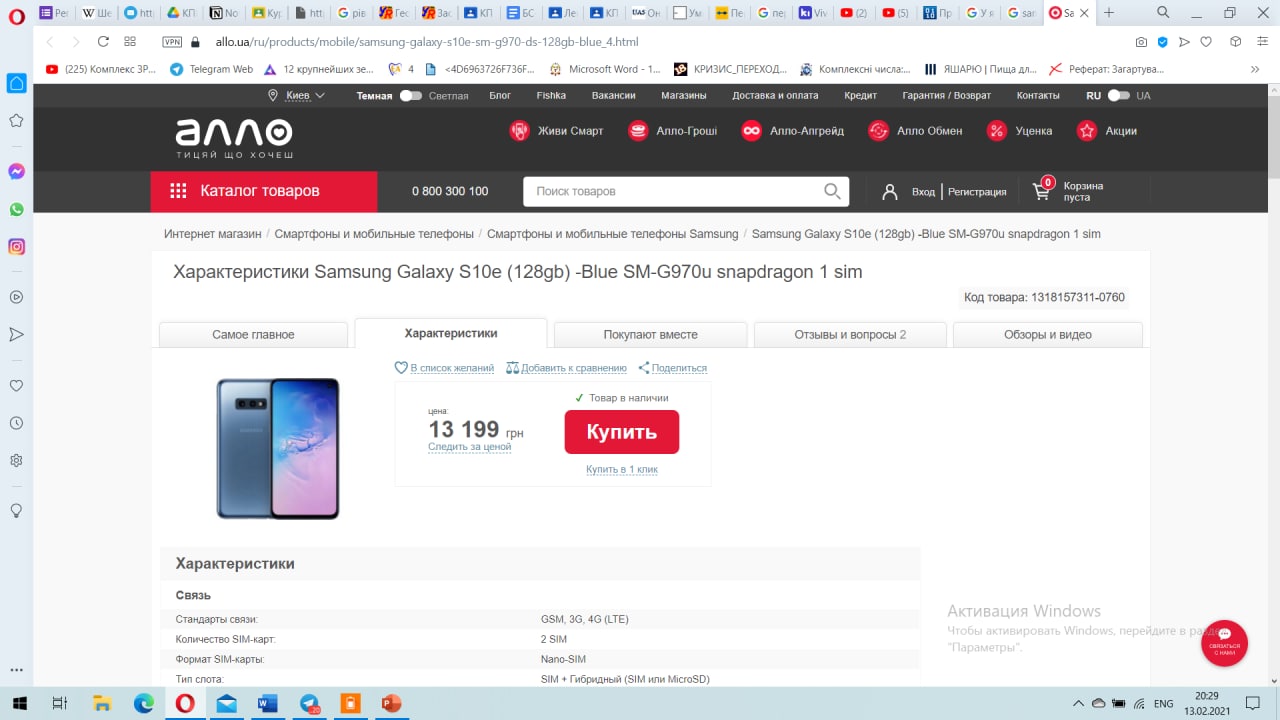1280x720 pixels.
Task: Open the red chat bubble 'Связаться с нами'
Action: [x=1224, y=643]
